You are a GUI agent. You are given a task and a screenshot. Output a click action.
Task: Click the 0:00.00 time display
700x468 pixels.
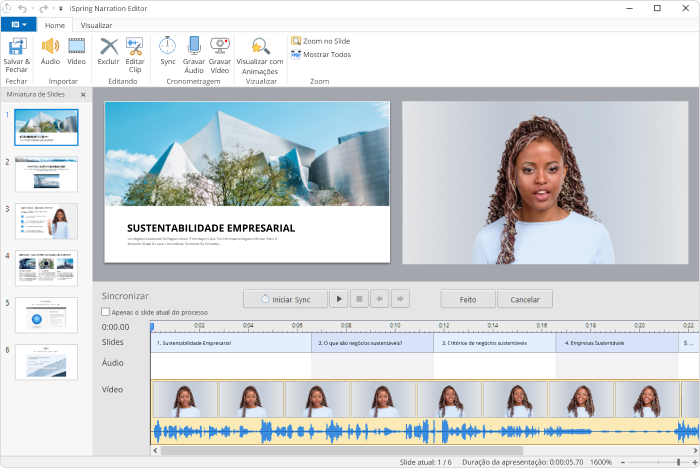pos(116,327)
